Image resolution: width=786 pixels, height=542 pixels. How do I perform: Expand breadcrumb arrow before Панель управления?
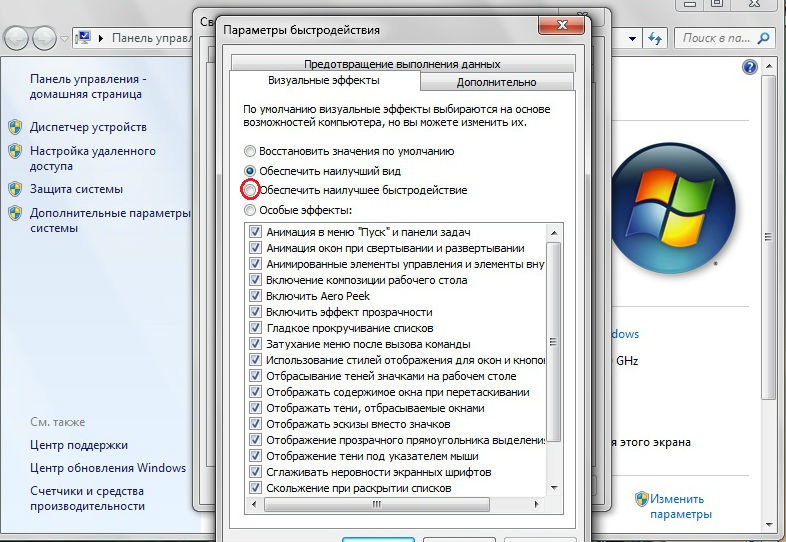coord(101,38)
